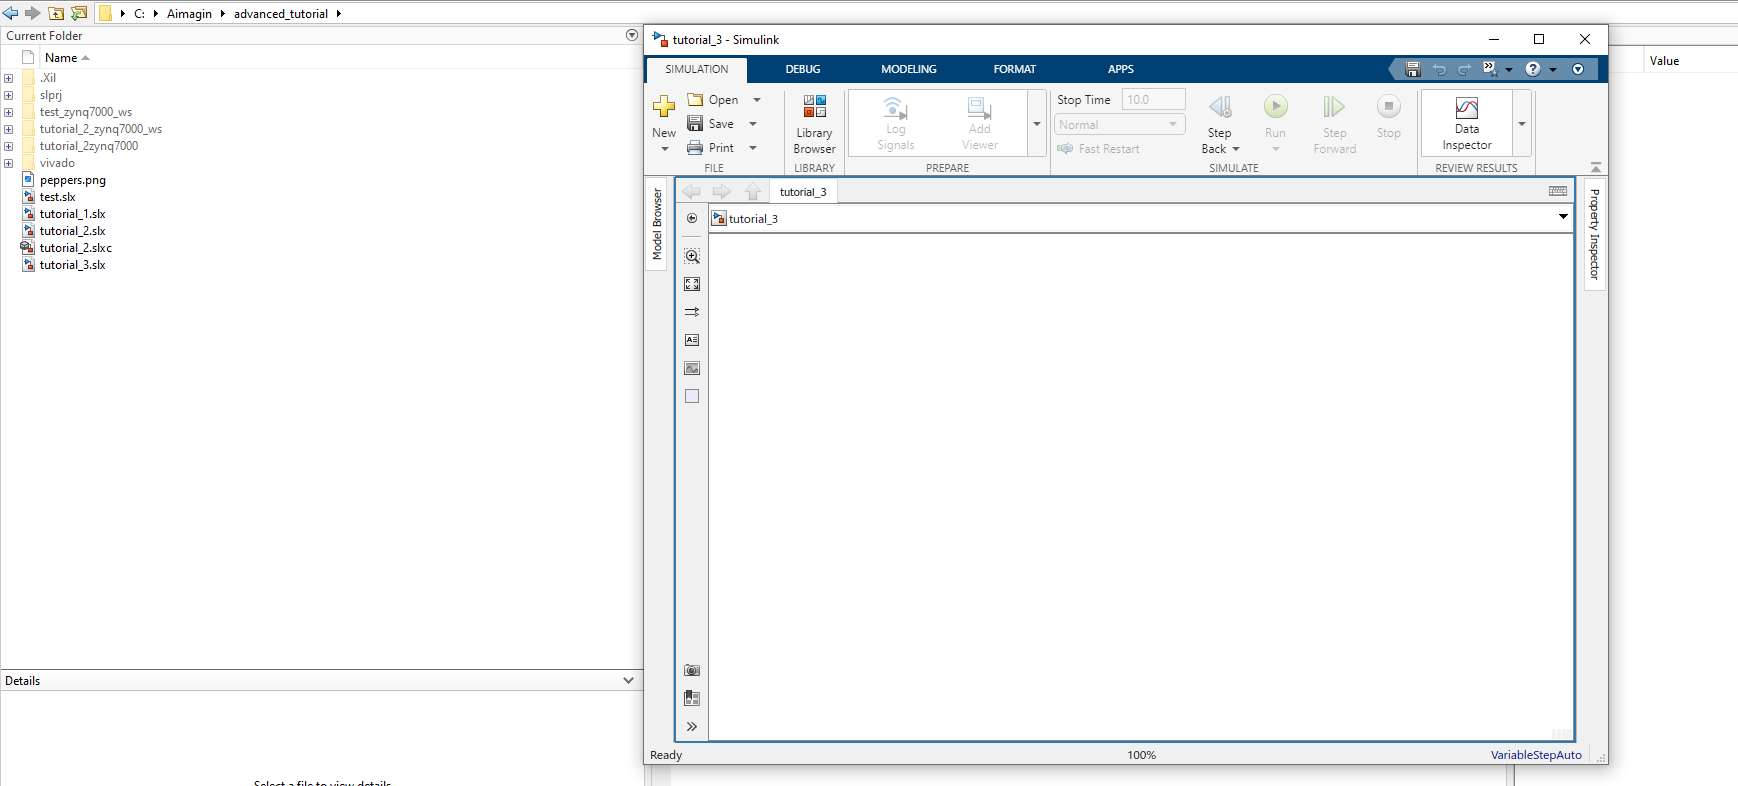Open the Step Back dropdown arrow
This screenshot has width=1738, height=786.
click(x=1236, y=149)
